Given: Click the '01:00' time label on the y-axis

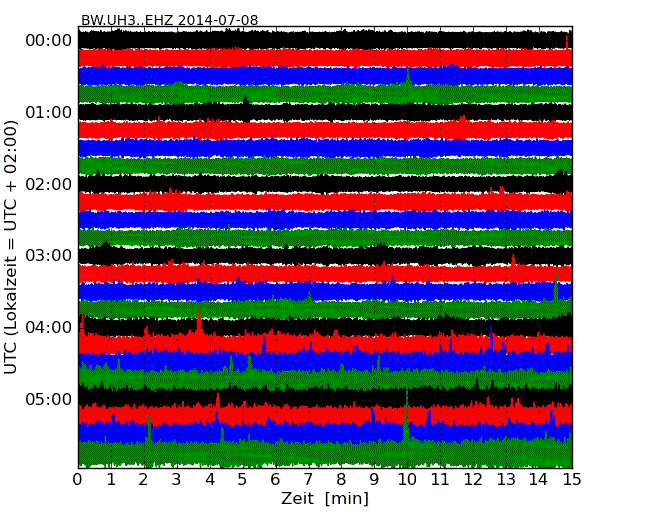Looking at the screenshot, I should (x=49, y=112).
